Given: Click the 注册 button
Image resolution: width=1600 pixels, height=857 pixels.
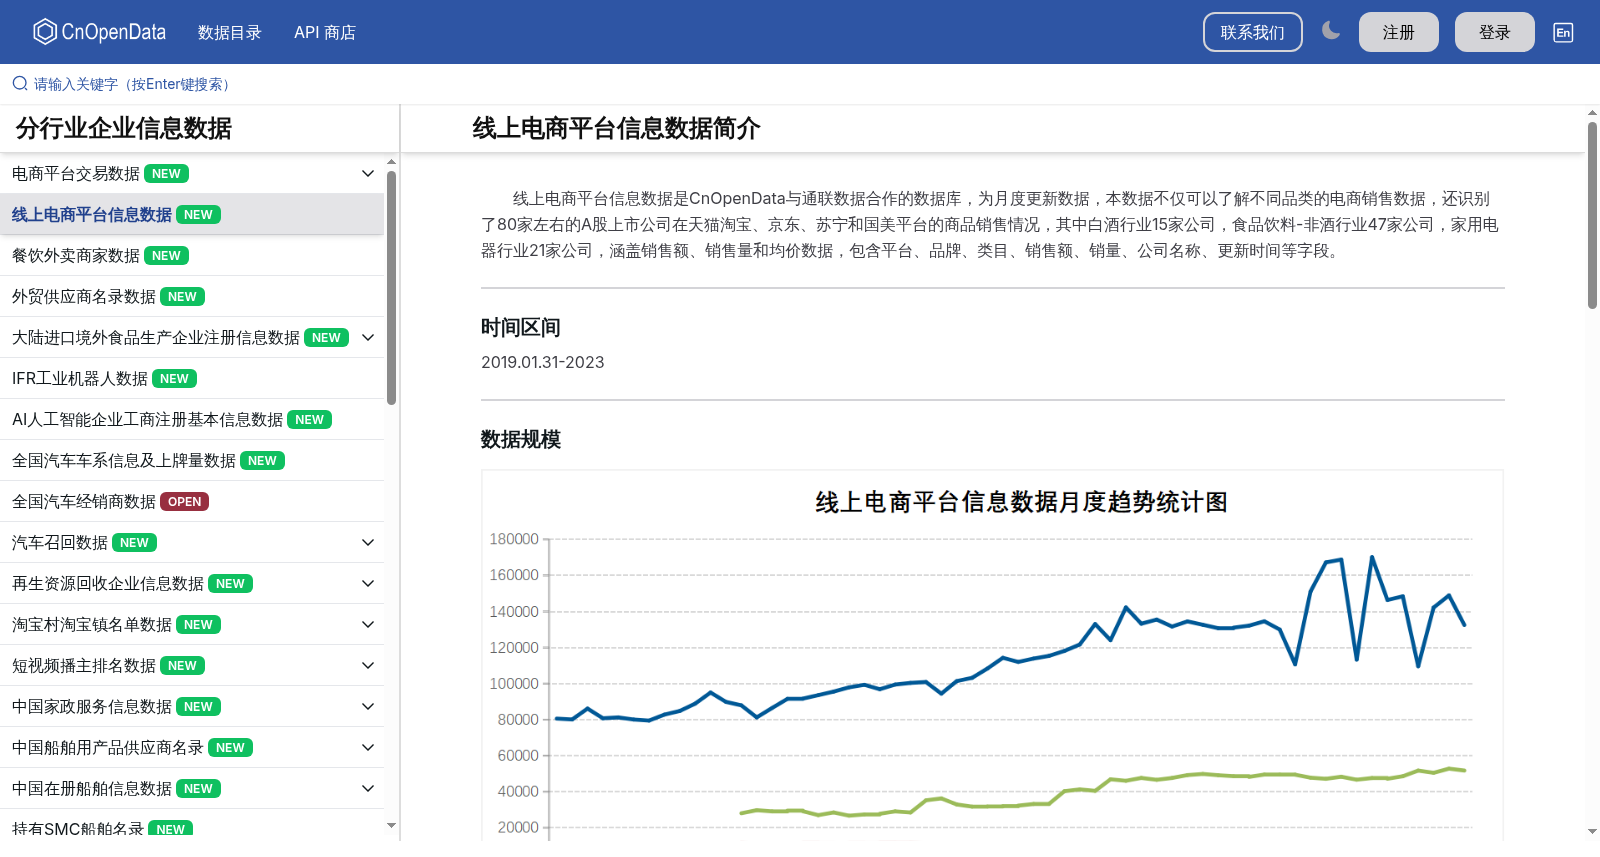Looking at the screenshot, I should [x=1399, y=32].
